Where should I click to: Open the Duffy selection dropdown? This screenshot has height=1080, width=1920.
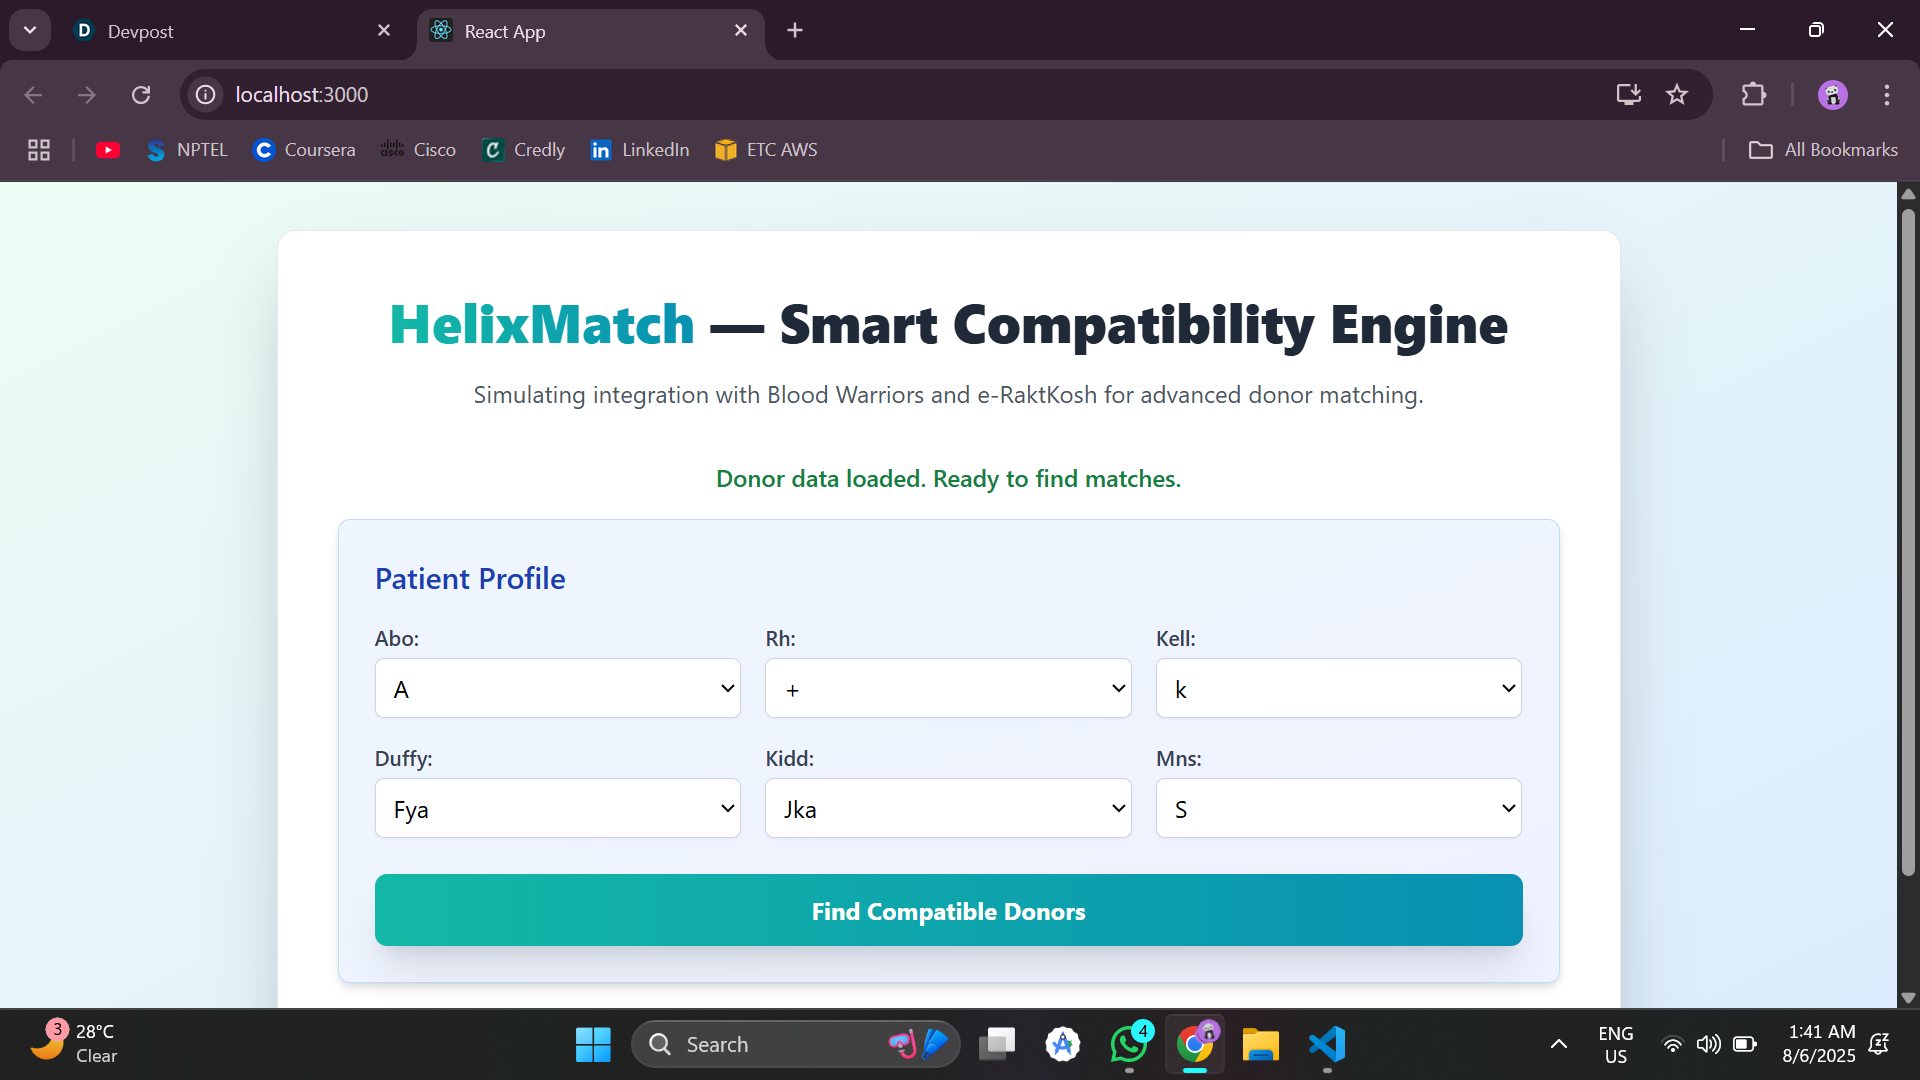[557, 808]
